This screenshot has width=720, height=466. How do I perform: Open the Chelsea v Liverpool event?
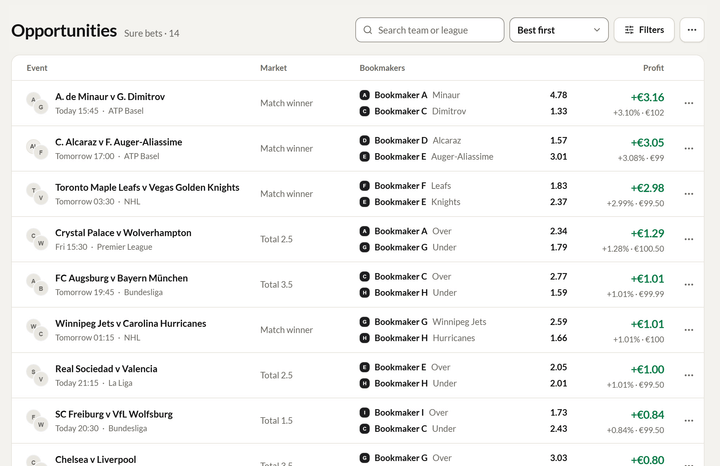pyautogui.click(x=96, y=460)
